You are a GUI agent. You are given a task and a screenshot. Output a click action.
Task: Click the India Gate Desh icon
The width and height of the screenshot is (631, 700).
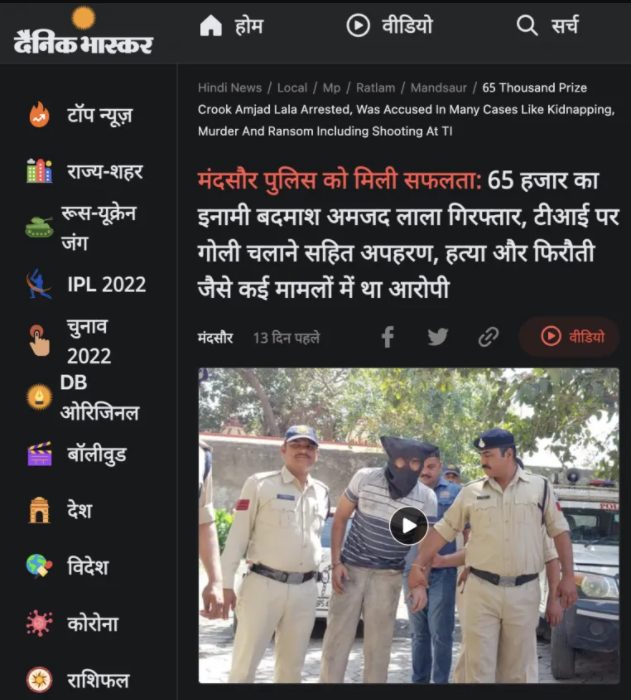coord(39,510)
